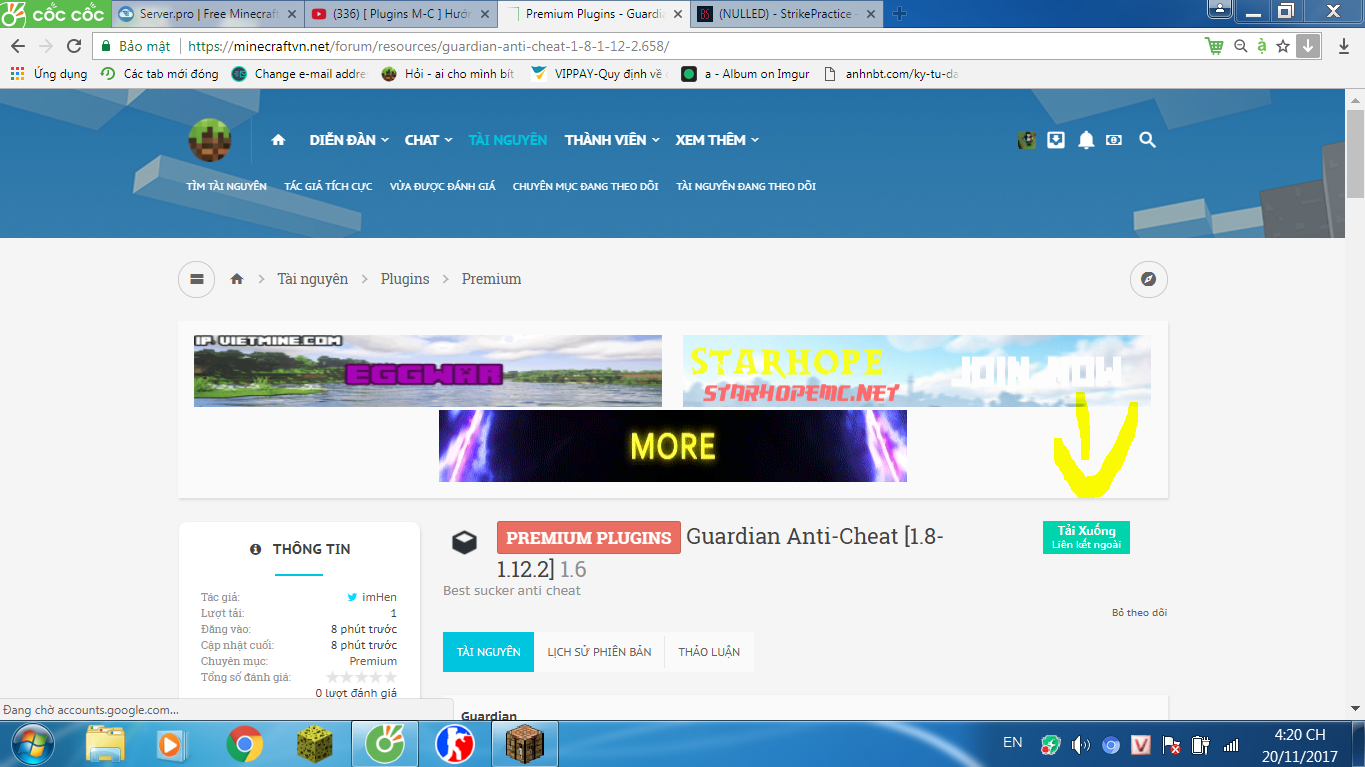Click the zoom magnifier icon in address bar
1365x767 pixels.
pos(1241,46)
